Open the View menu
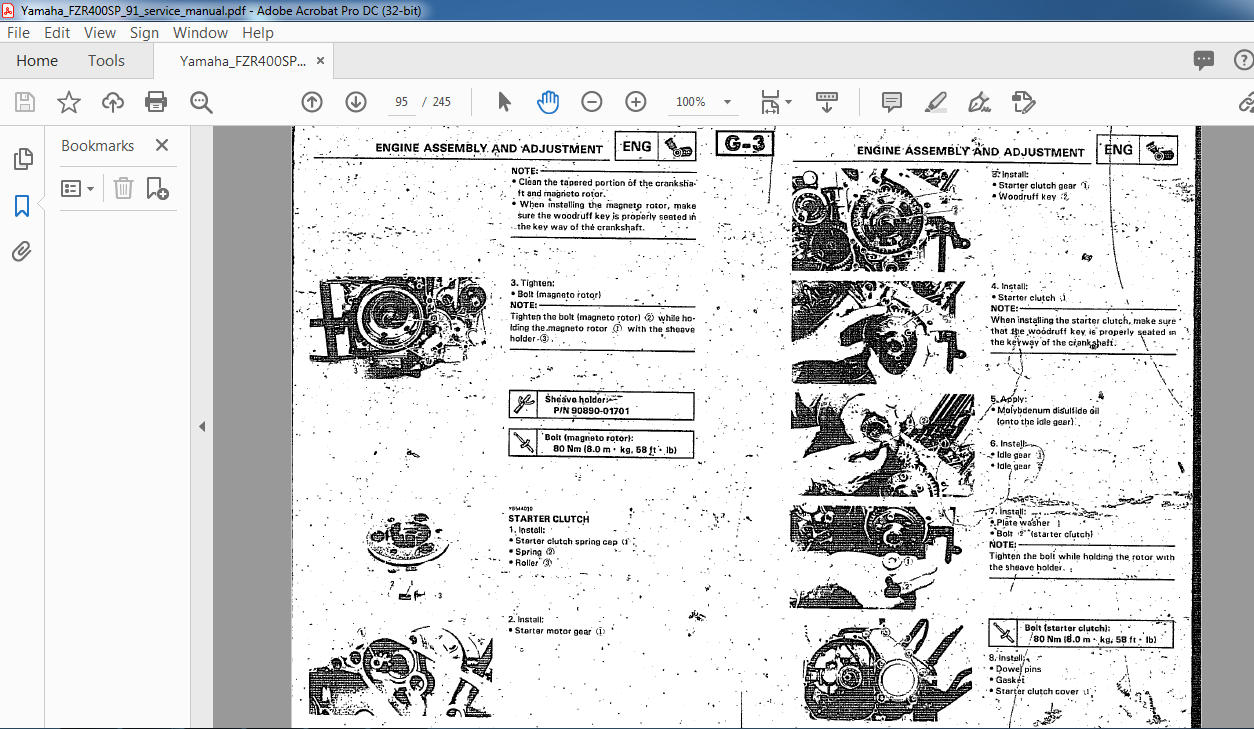The image size is (1254, 729). pyautogui.click(x=100, y=32)
